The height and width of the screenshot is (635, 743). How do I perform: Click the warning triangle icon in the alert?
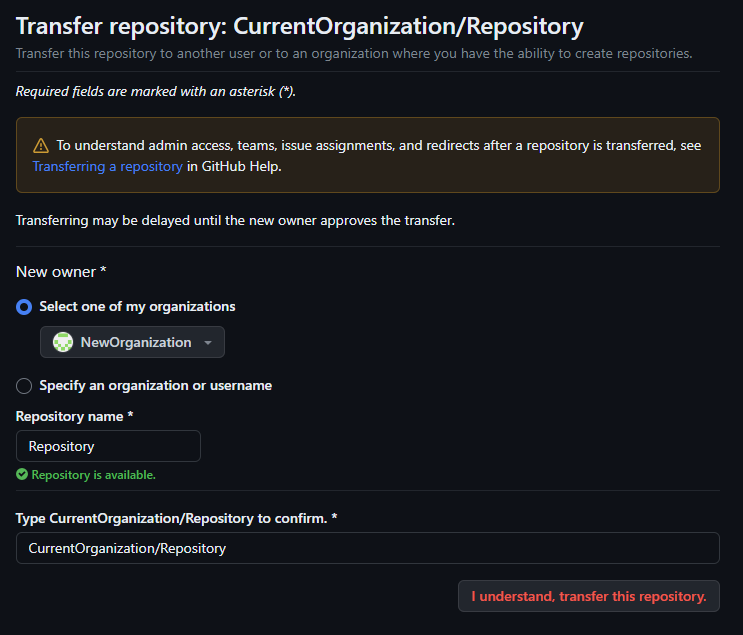point(41,145)
